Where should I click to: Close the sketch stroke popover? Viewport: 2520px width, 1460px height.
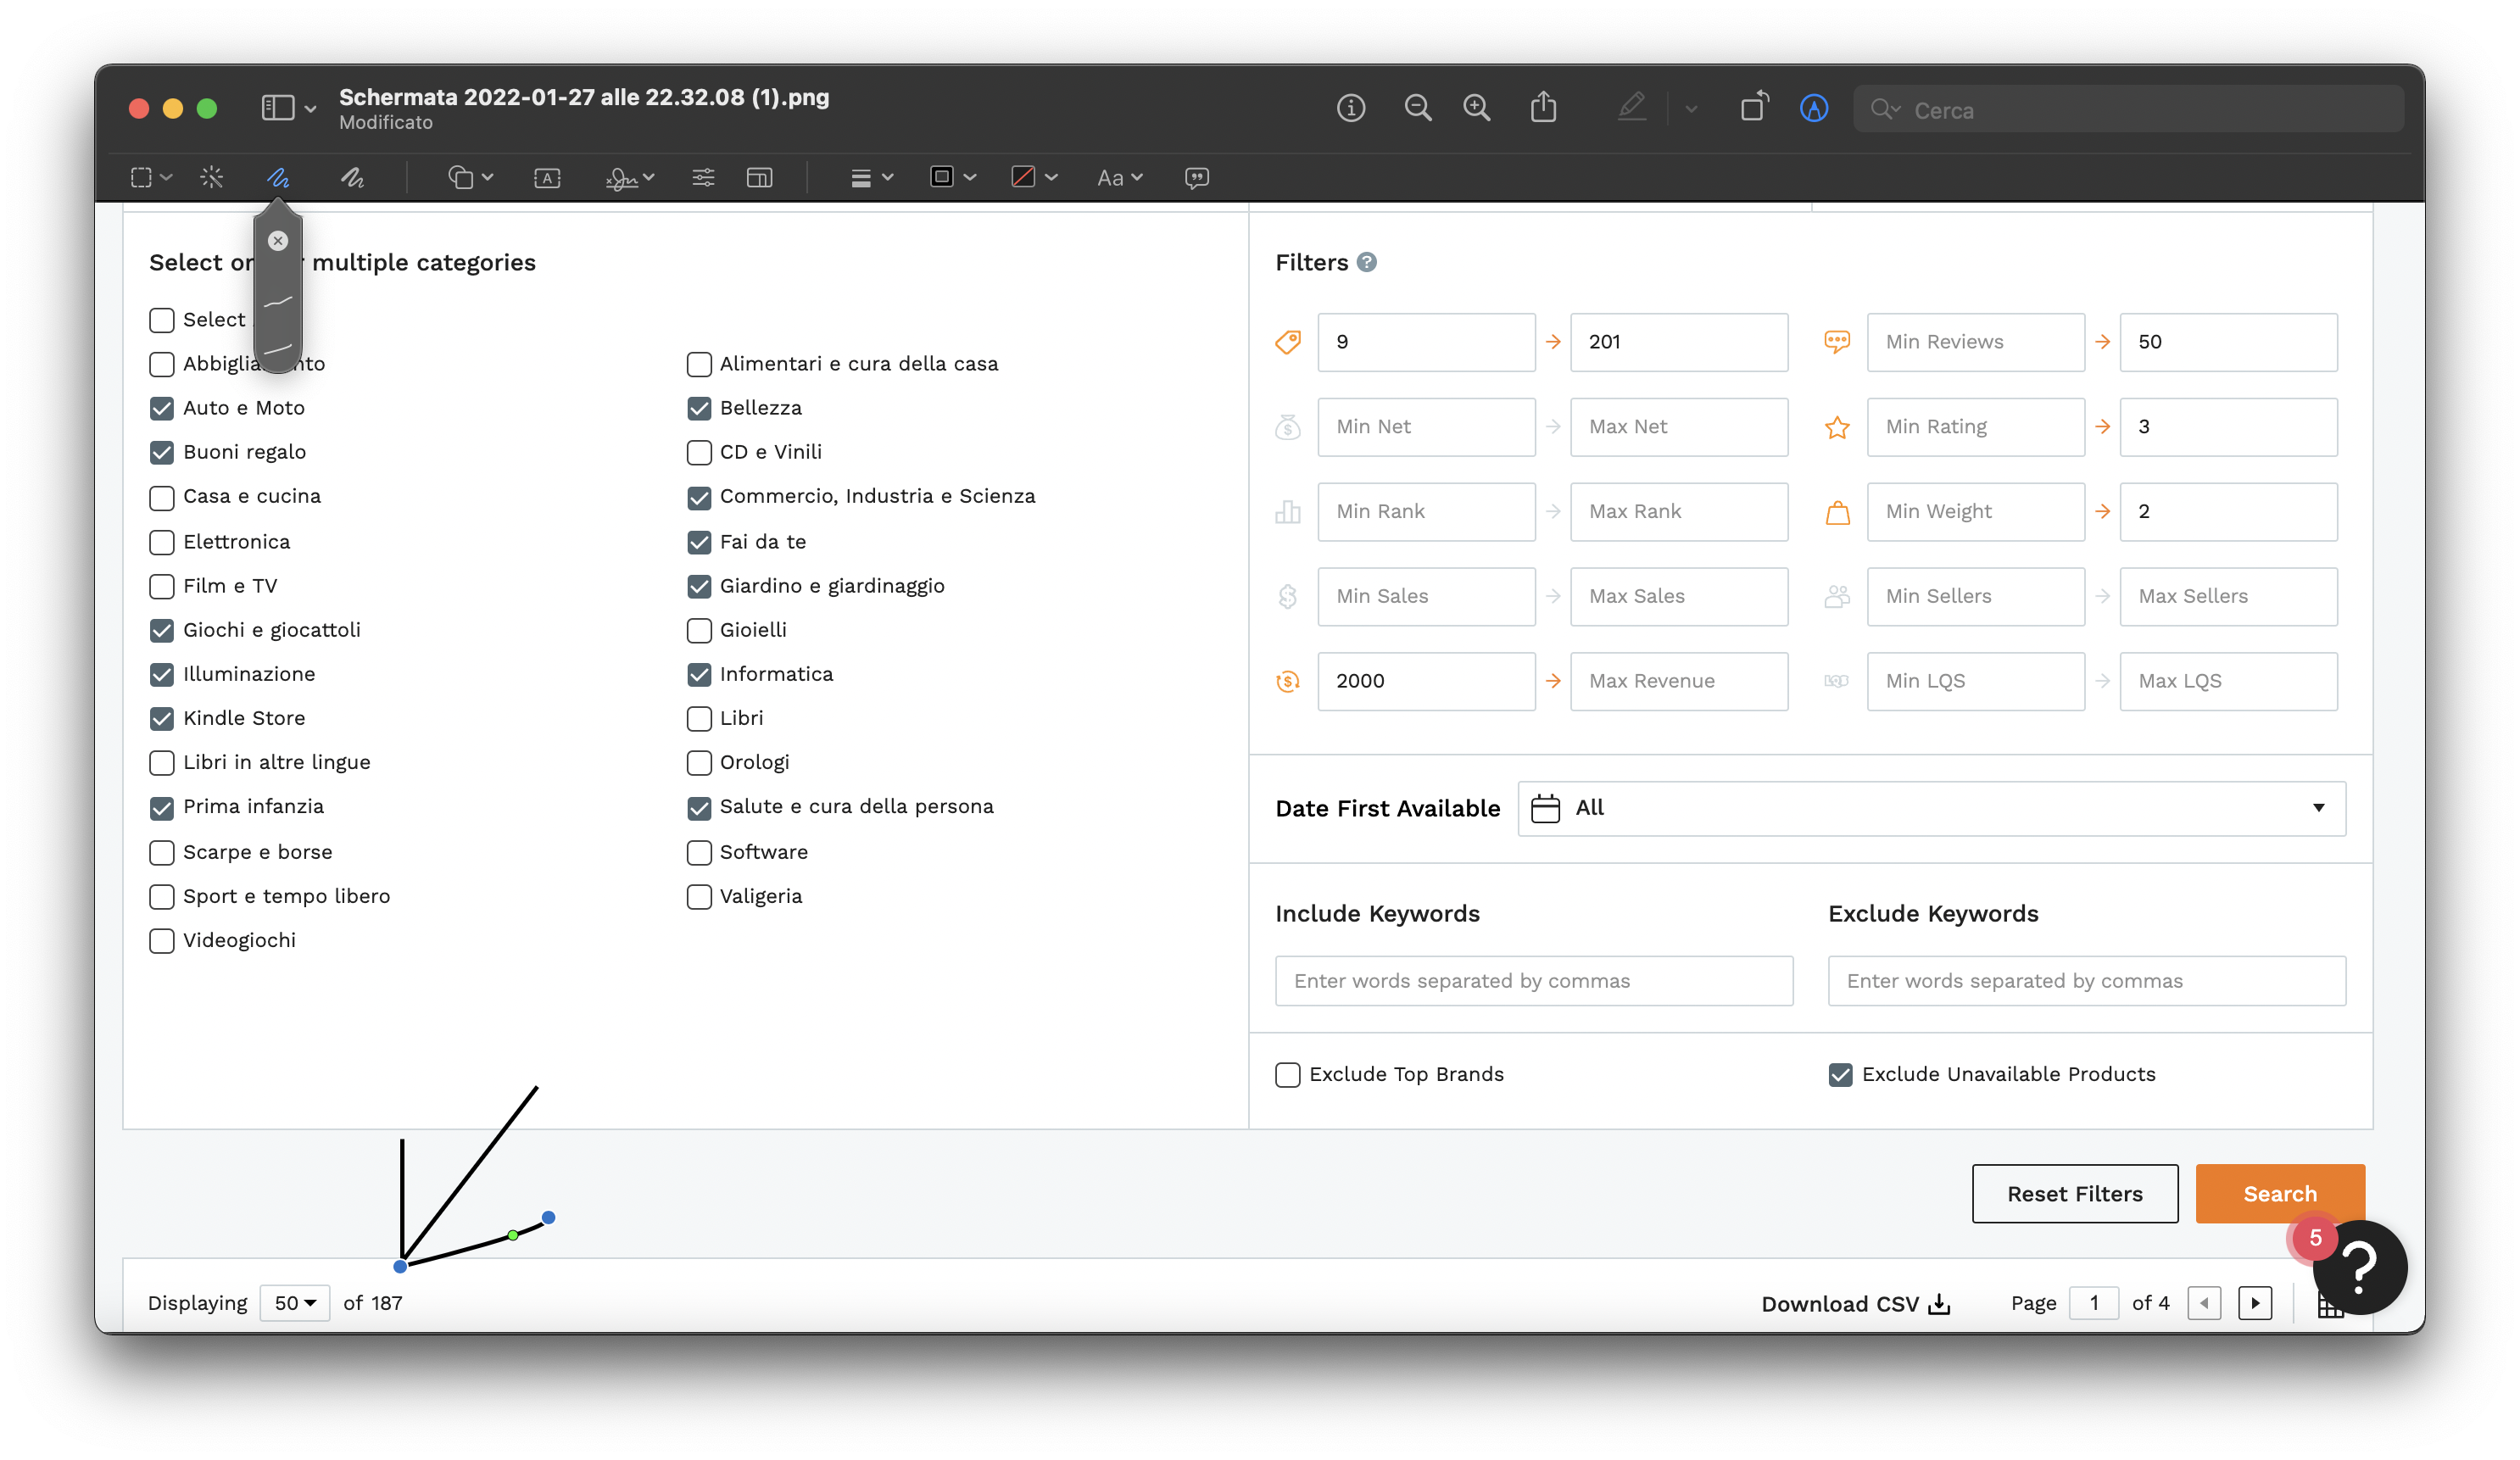coord(278,241)
